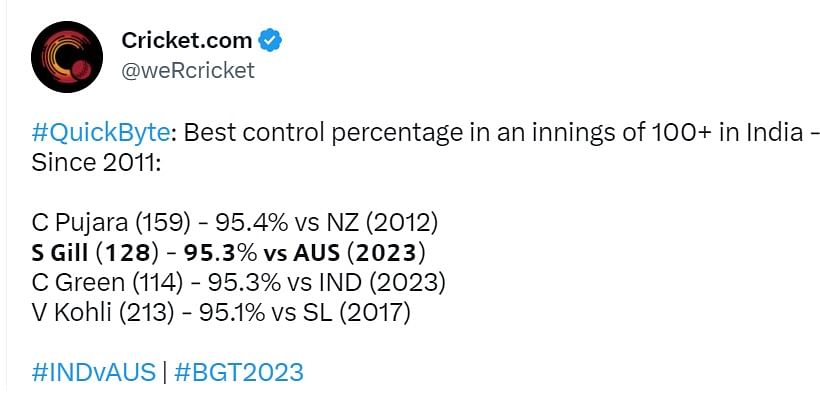This screenshot has height=404, width=820.
Task: Open the Cricket.com display name link
Action: point(186,42)
